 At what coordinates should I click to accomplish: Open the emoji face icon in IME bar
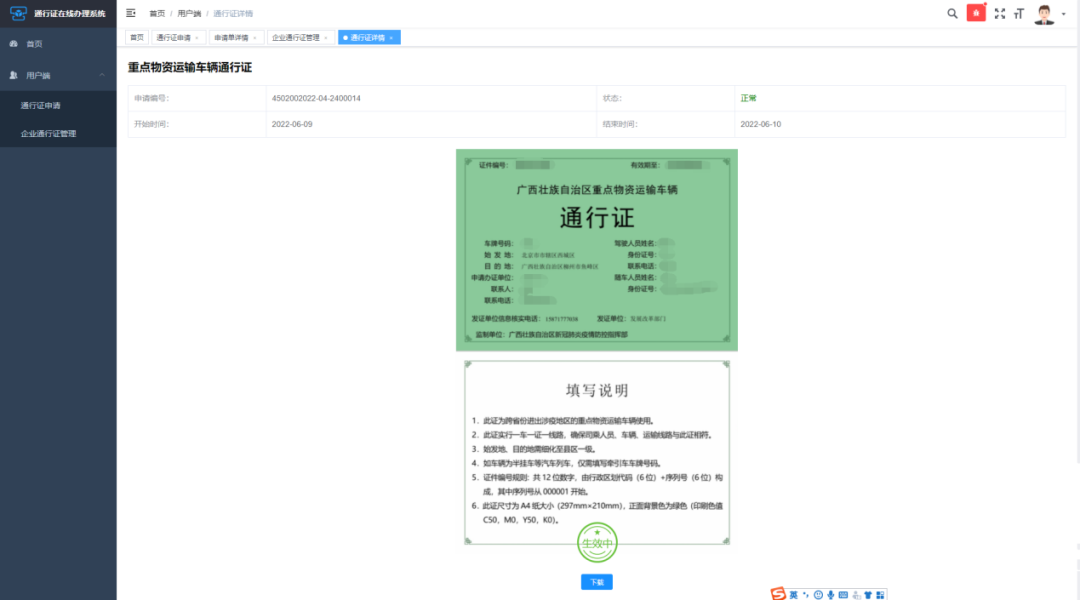(818, 594)
